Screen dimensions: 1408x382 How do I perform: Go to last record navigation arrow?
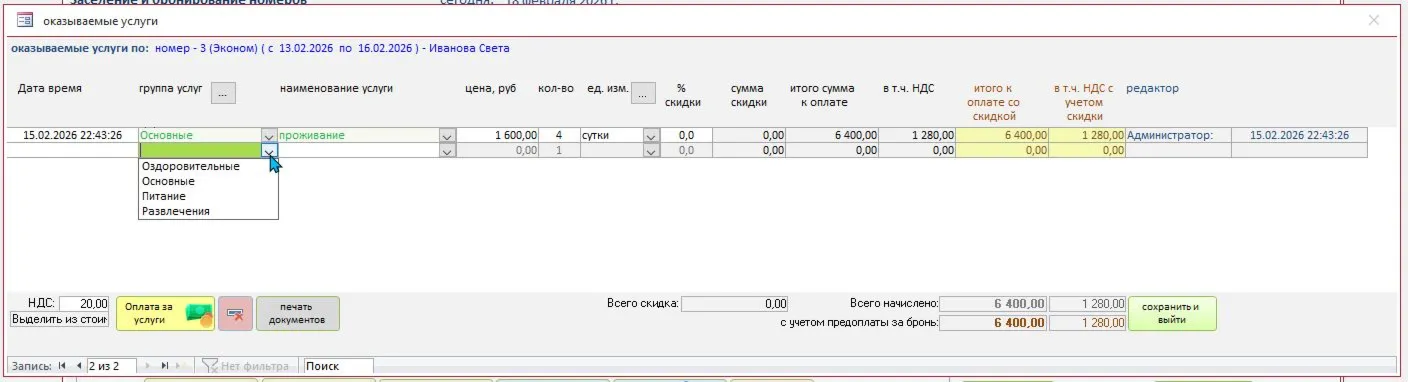(165, 366)
